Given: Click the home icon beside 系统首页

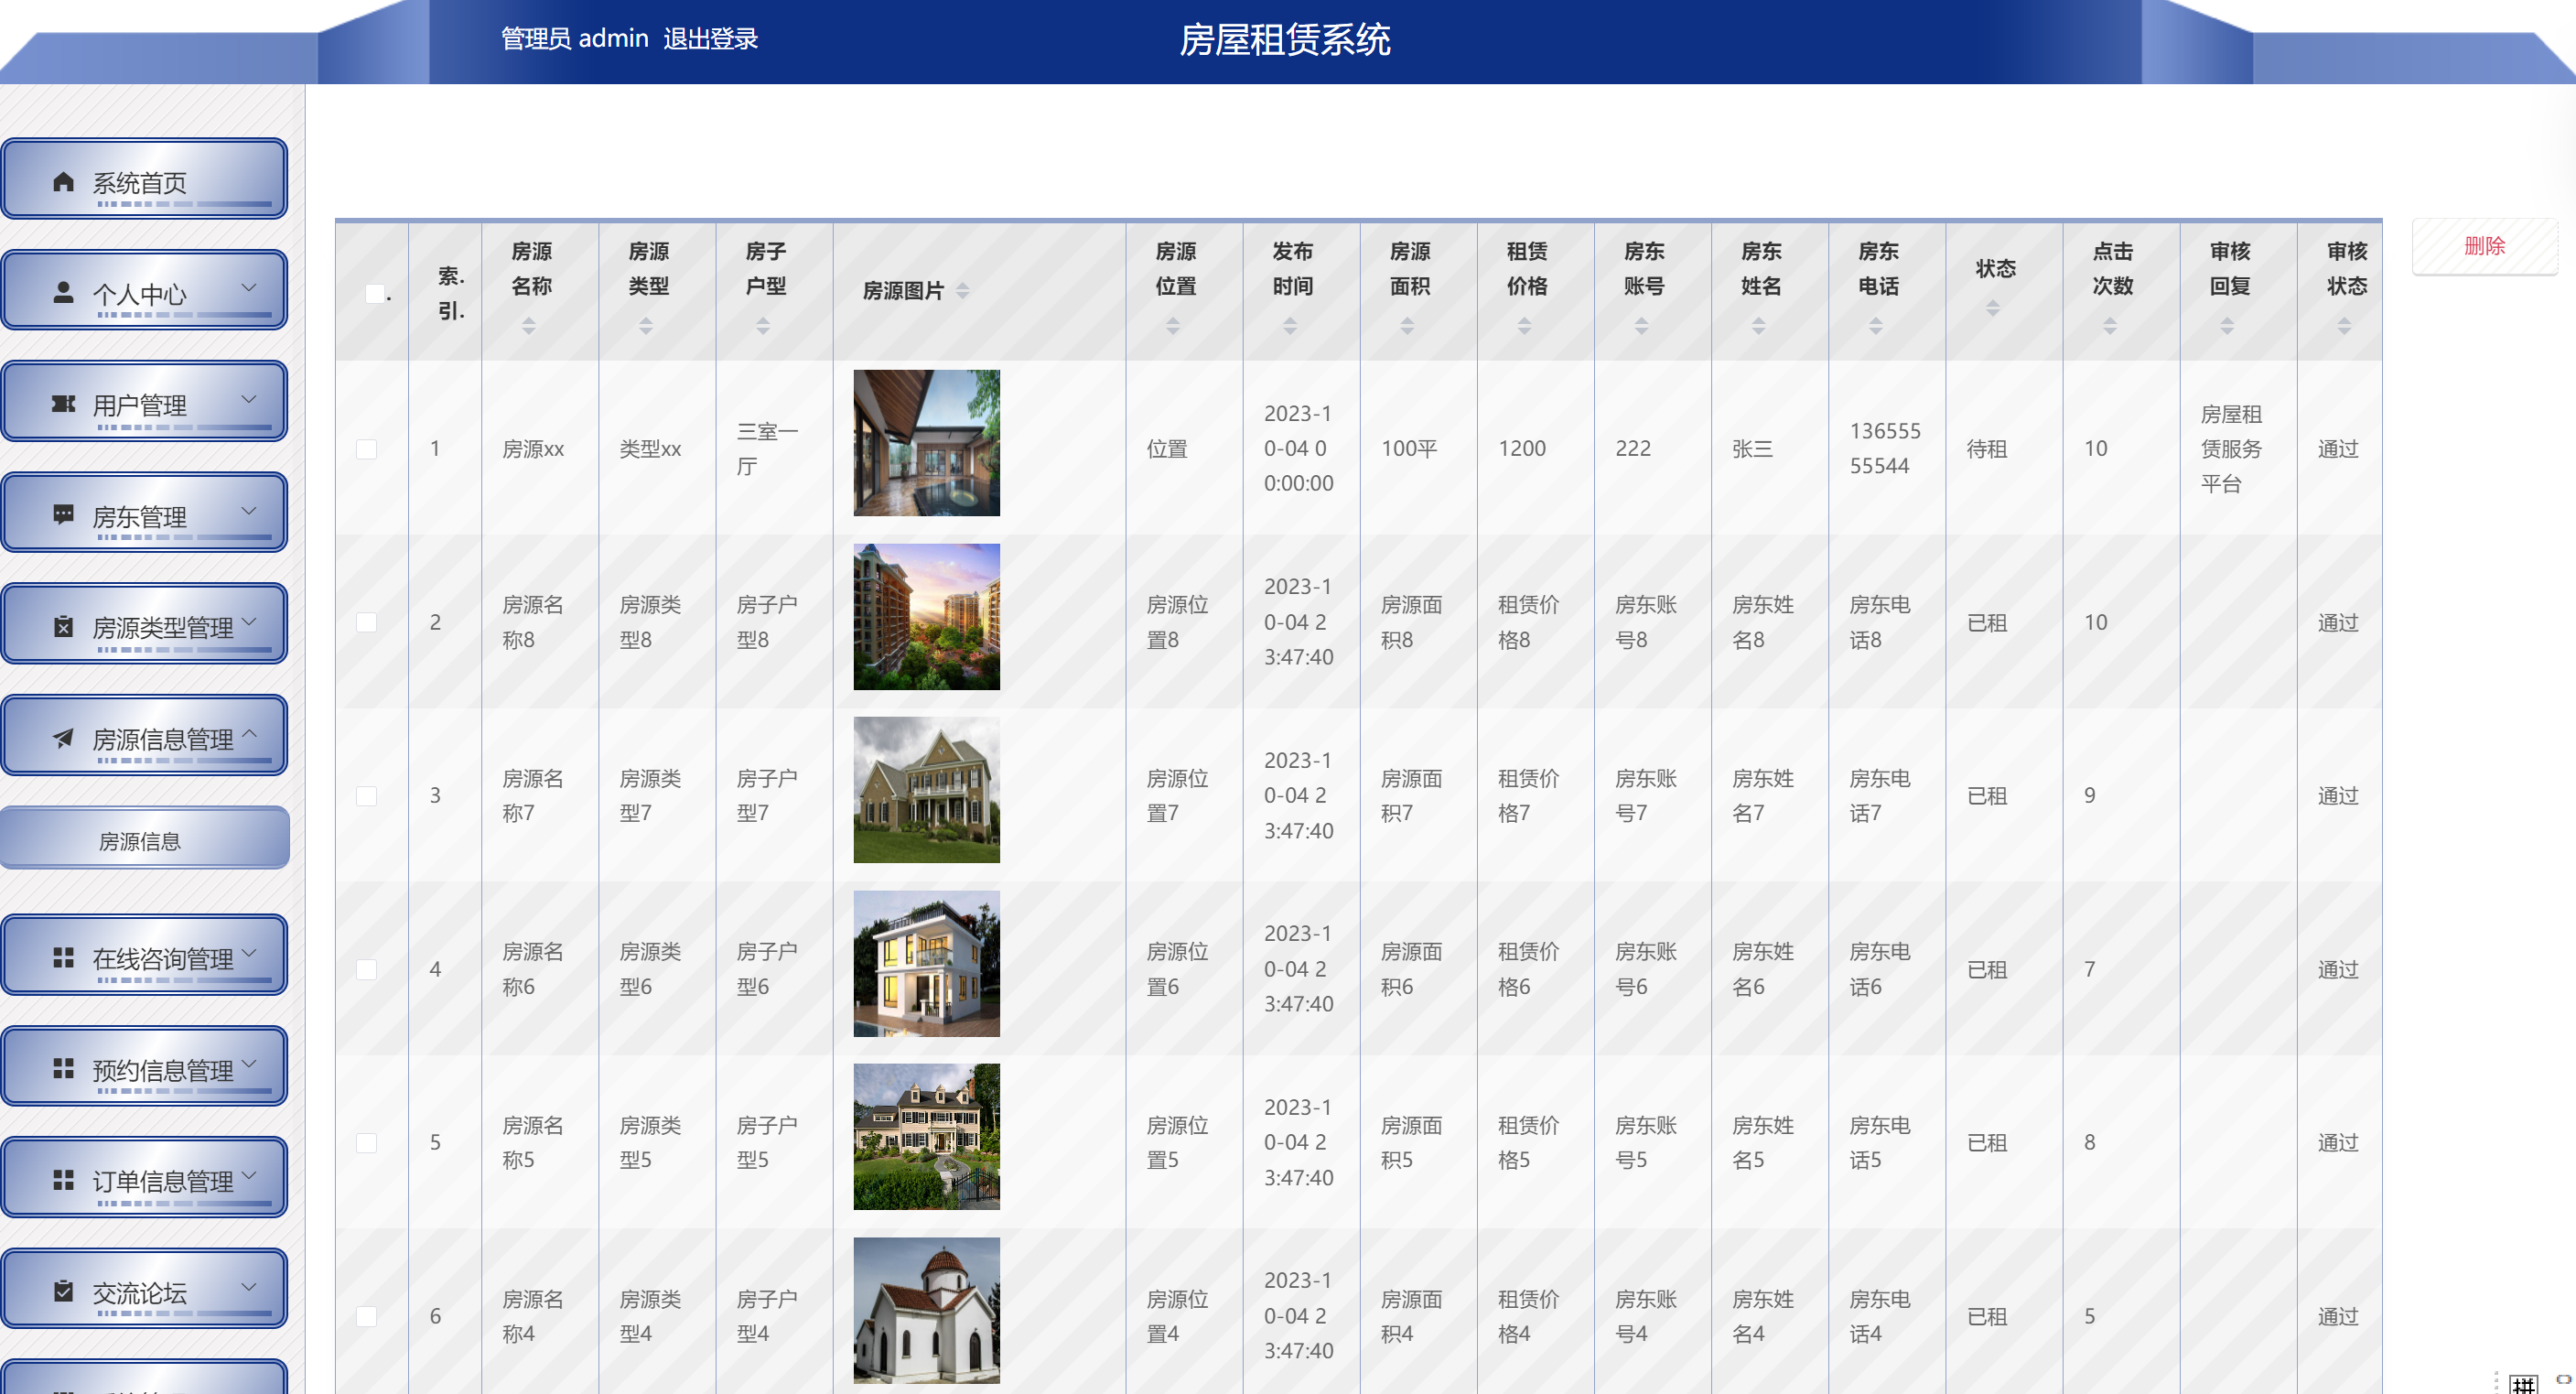Looking at the screenshot, I should (63, 181).
